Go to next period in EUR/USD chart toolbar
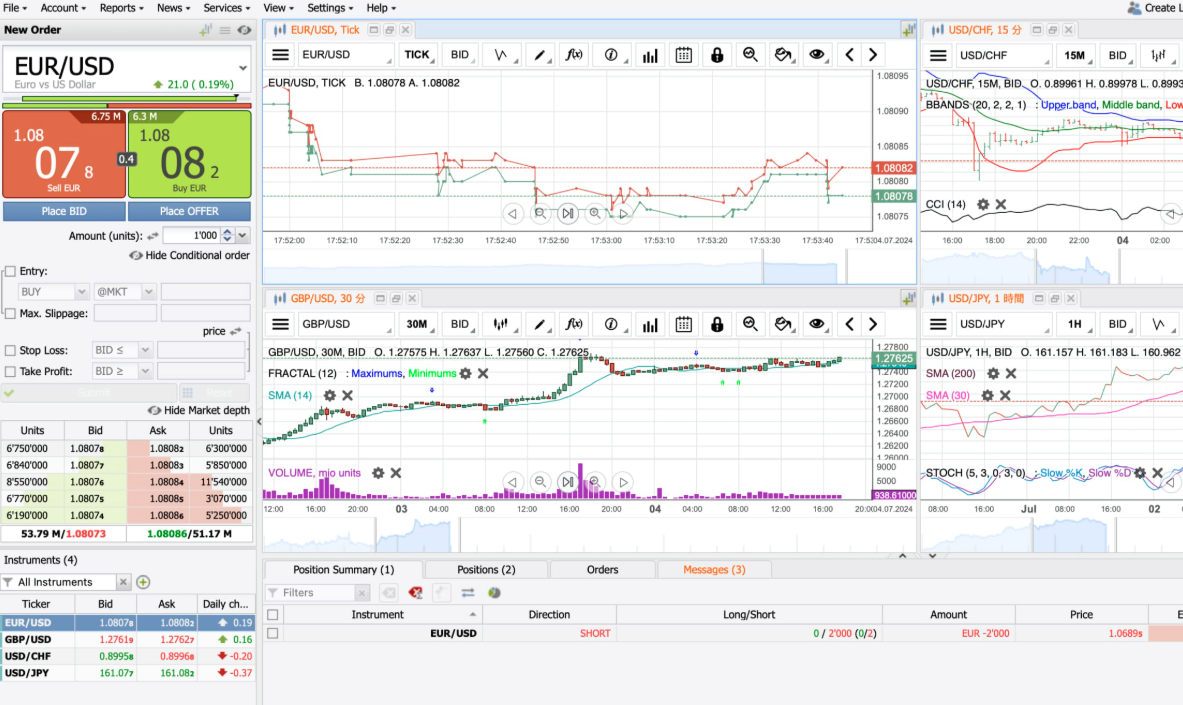This screenshot has width=1183, height=705. 873,55
